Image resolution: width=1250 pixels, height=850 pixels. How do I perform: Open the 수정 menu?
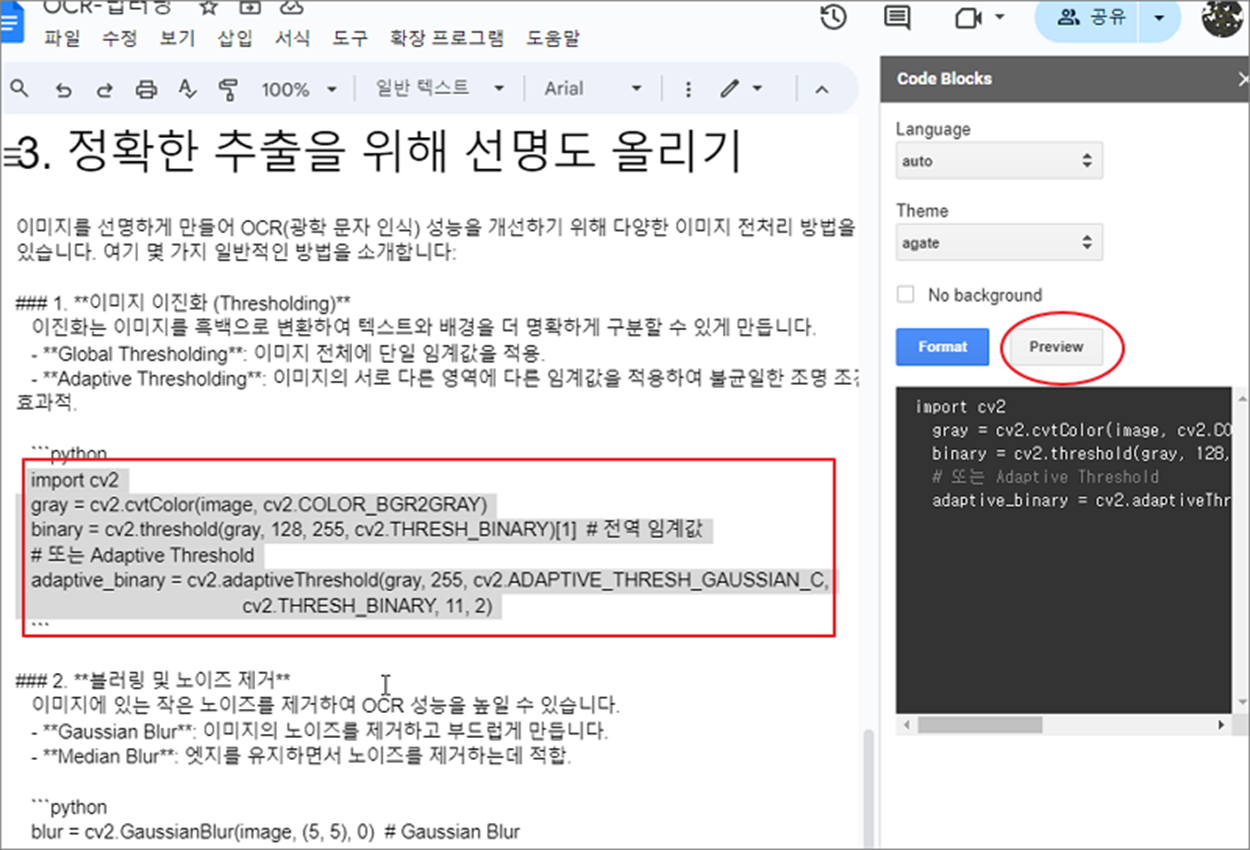[x=120, y=39]
